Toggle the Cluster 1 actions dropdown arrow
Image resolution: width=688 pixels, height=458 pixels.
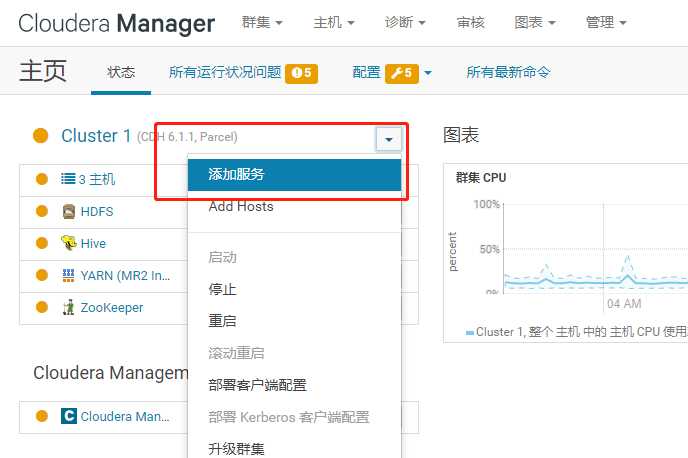click(389, 139)
